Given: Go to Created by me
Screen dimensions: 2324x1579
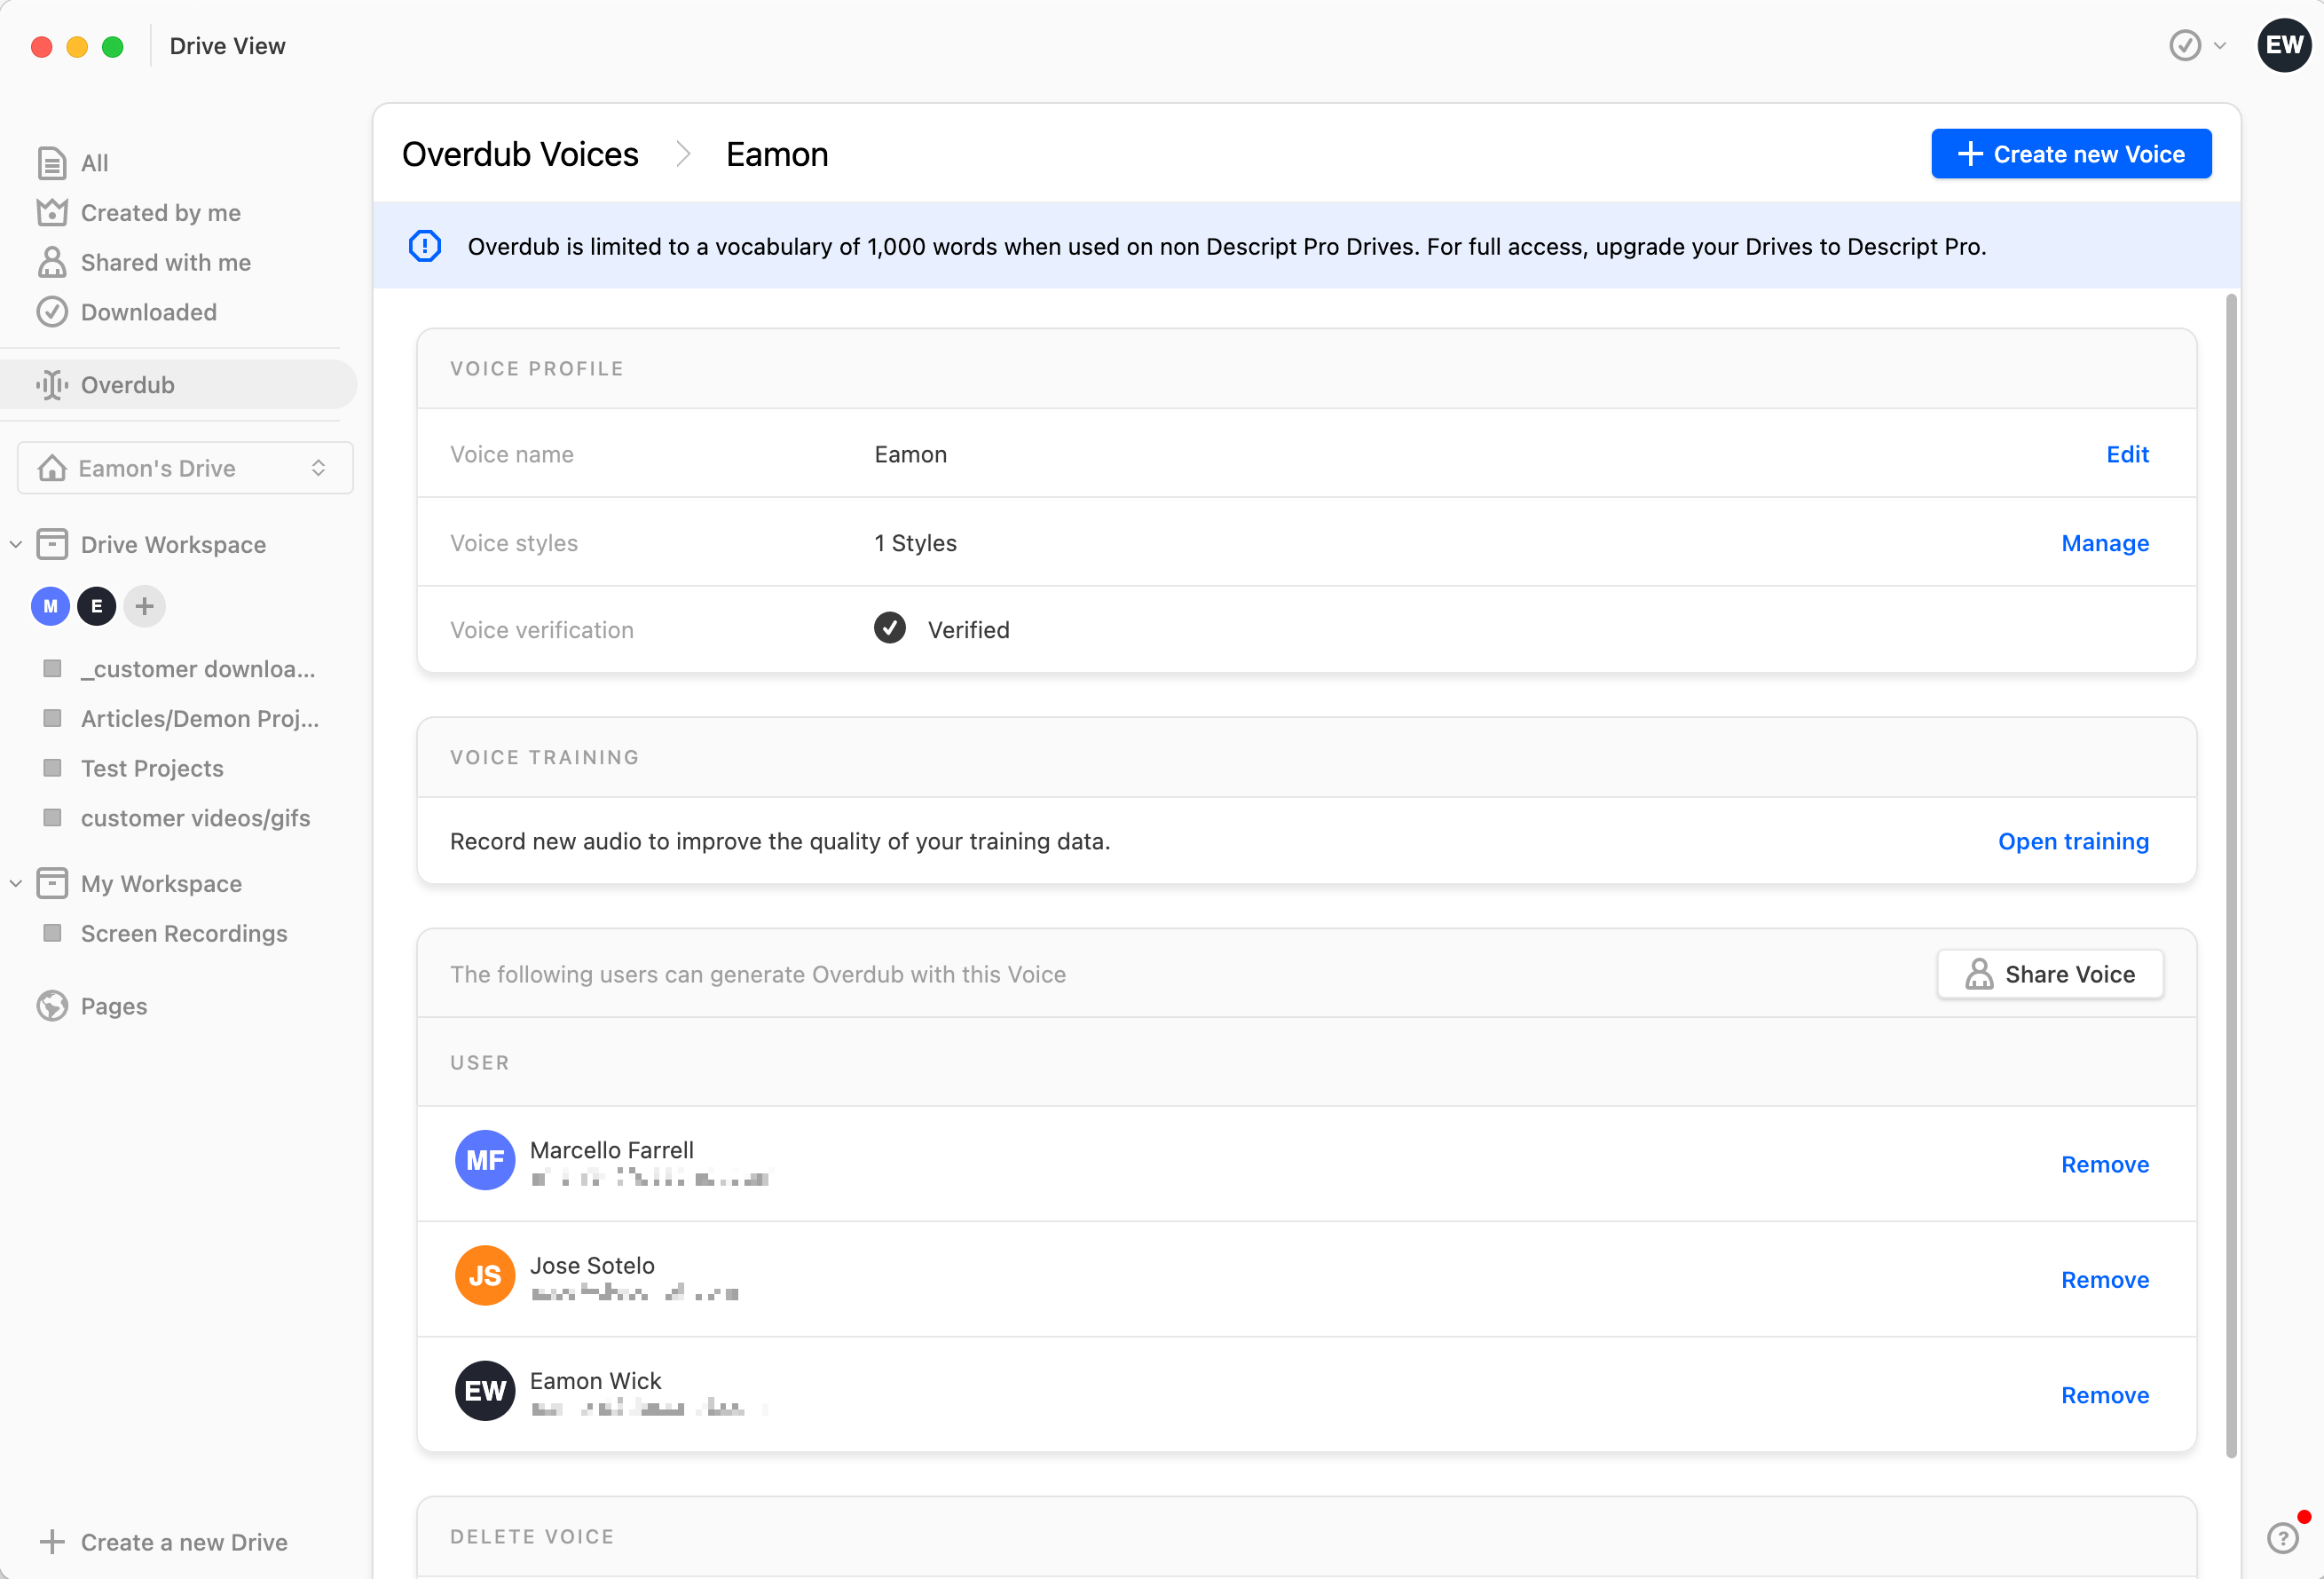Looking at the screenshot, I should pyautogui.click(x=161, y=213).
